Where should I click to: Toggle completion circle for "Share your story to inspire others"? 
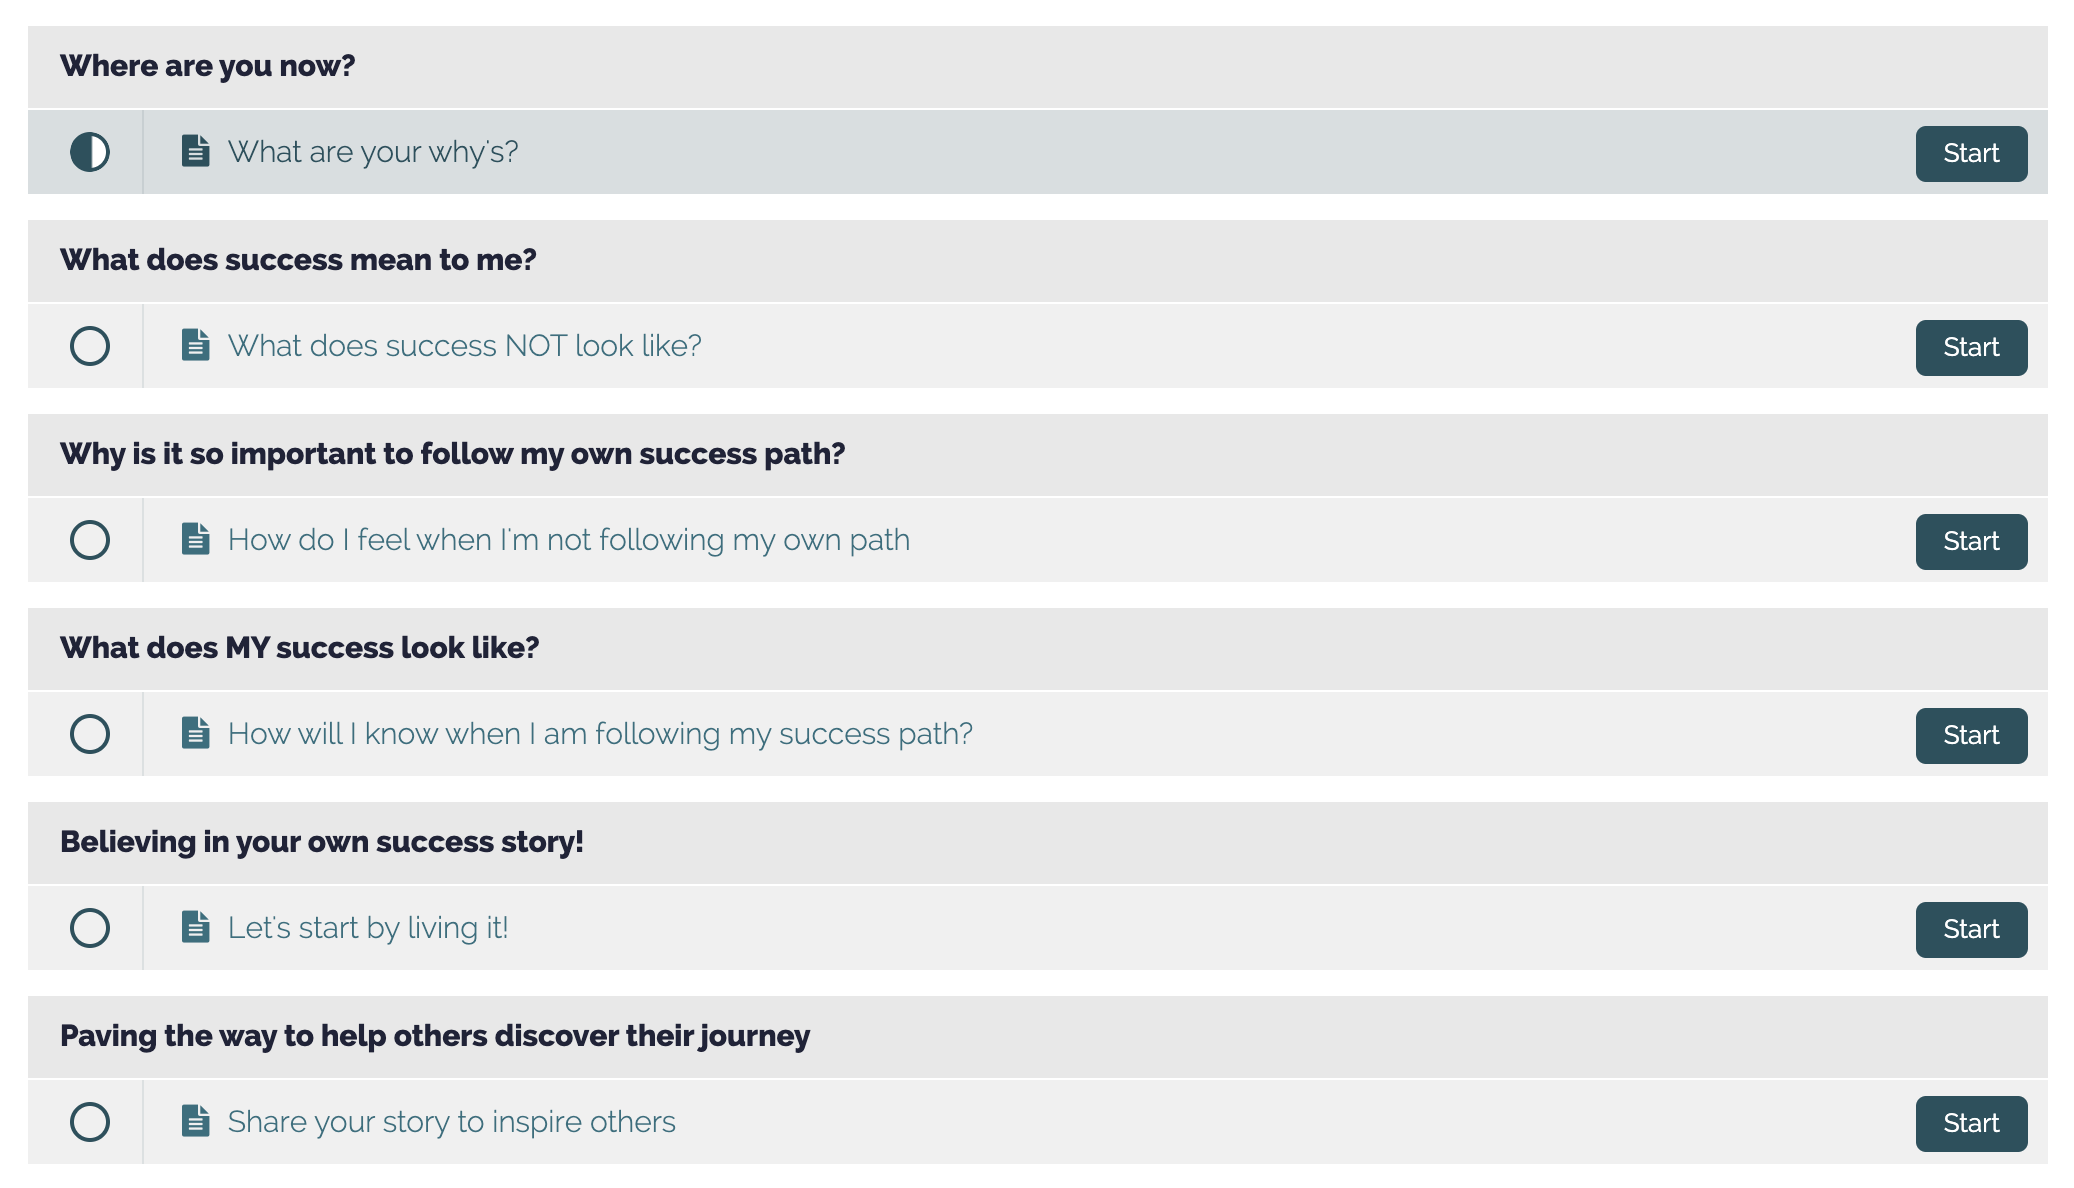90,1122
